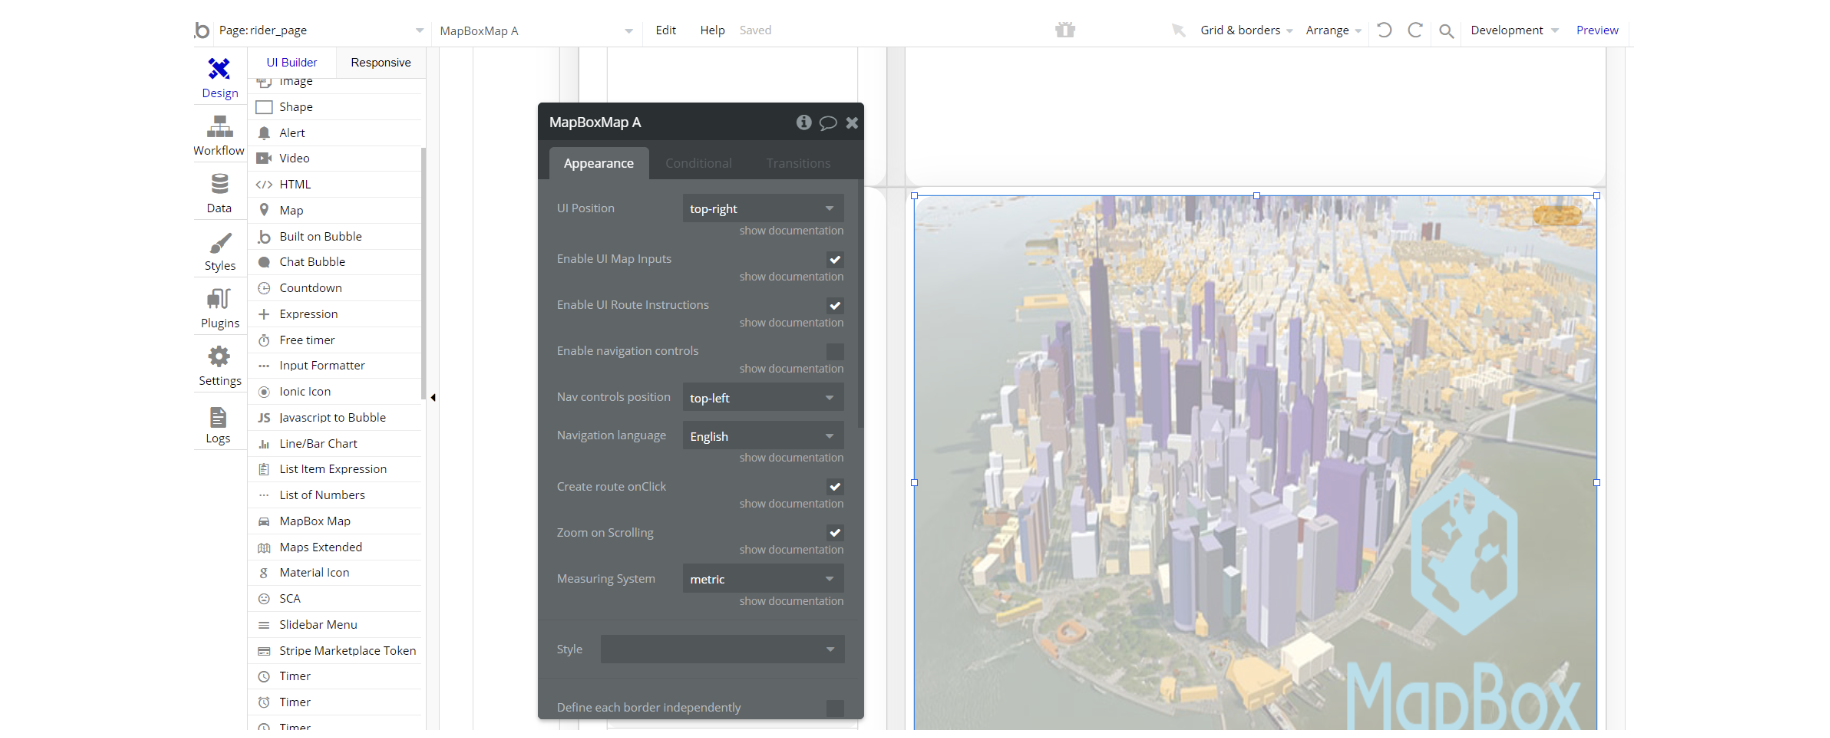Click the Preview link

pos(1596,30)
